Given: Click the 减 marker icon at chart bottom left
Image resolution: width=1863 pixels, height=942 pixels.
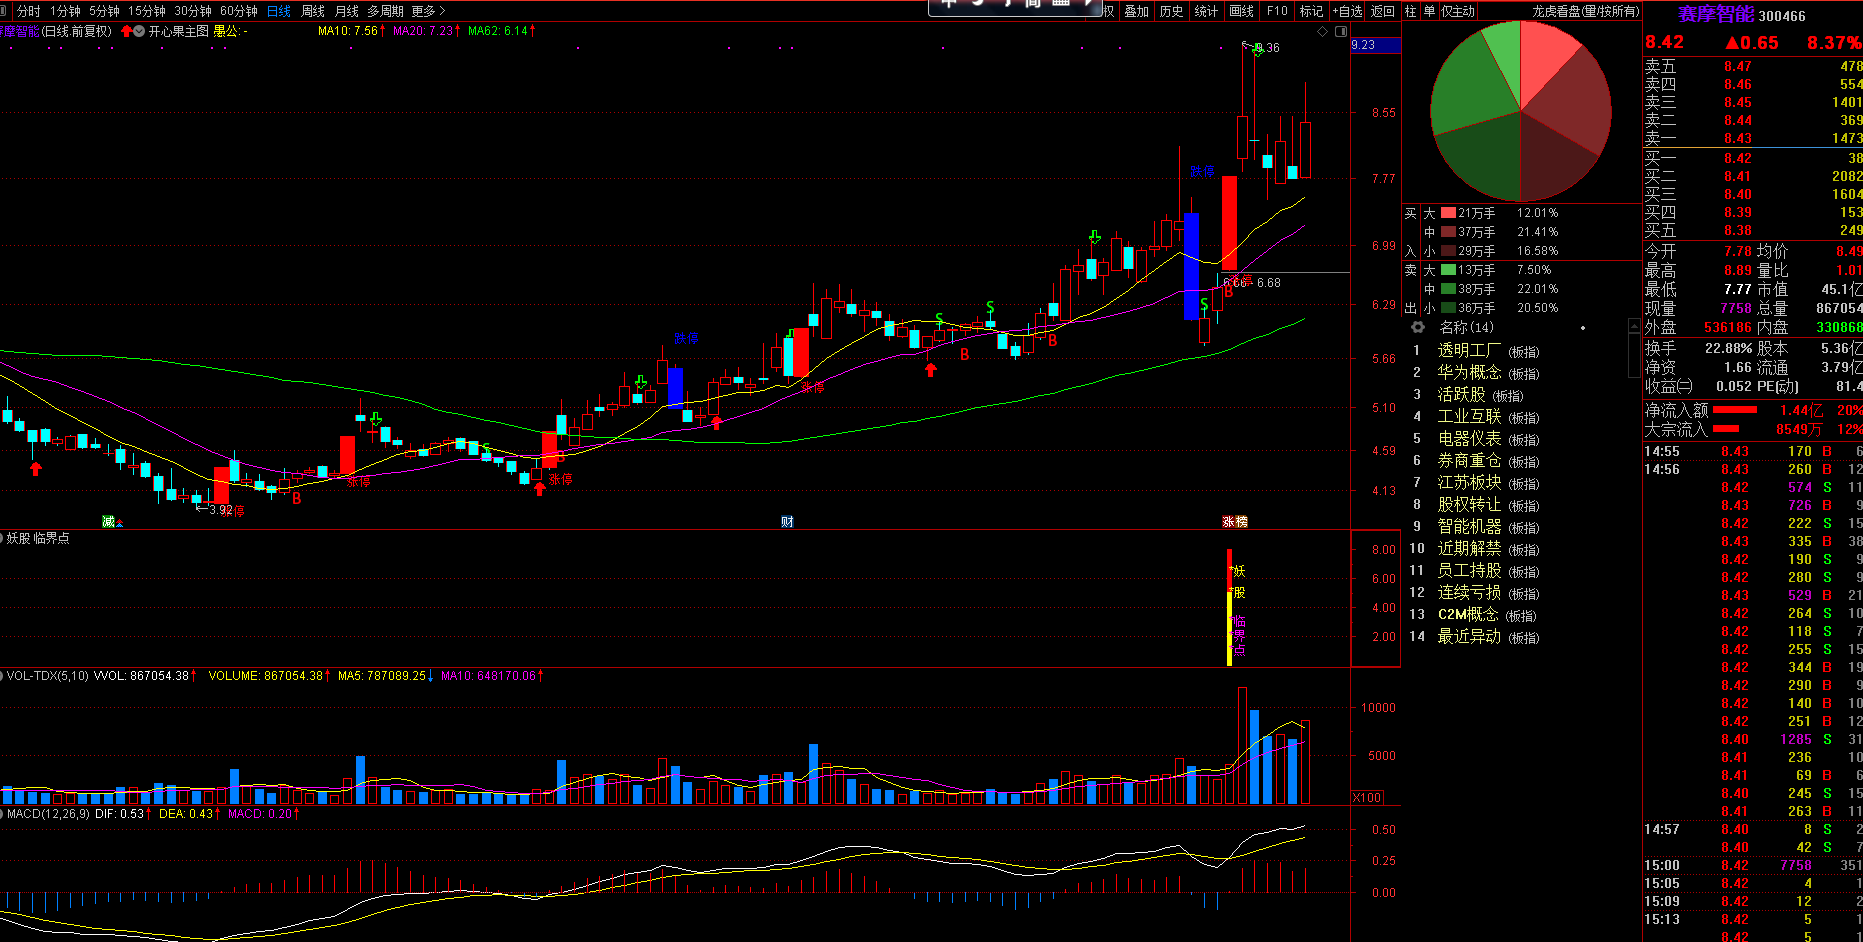Looking at the screenshot, I should click(x=109, y=522).
